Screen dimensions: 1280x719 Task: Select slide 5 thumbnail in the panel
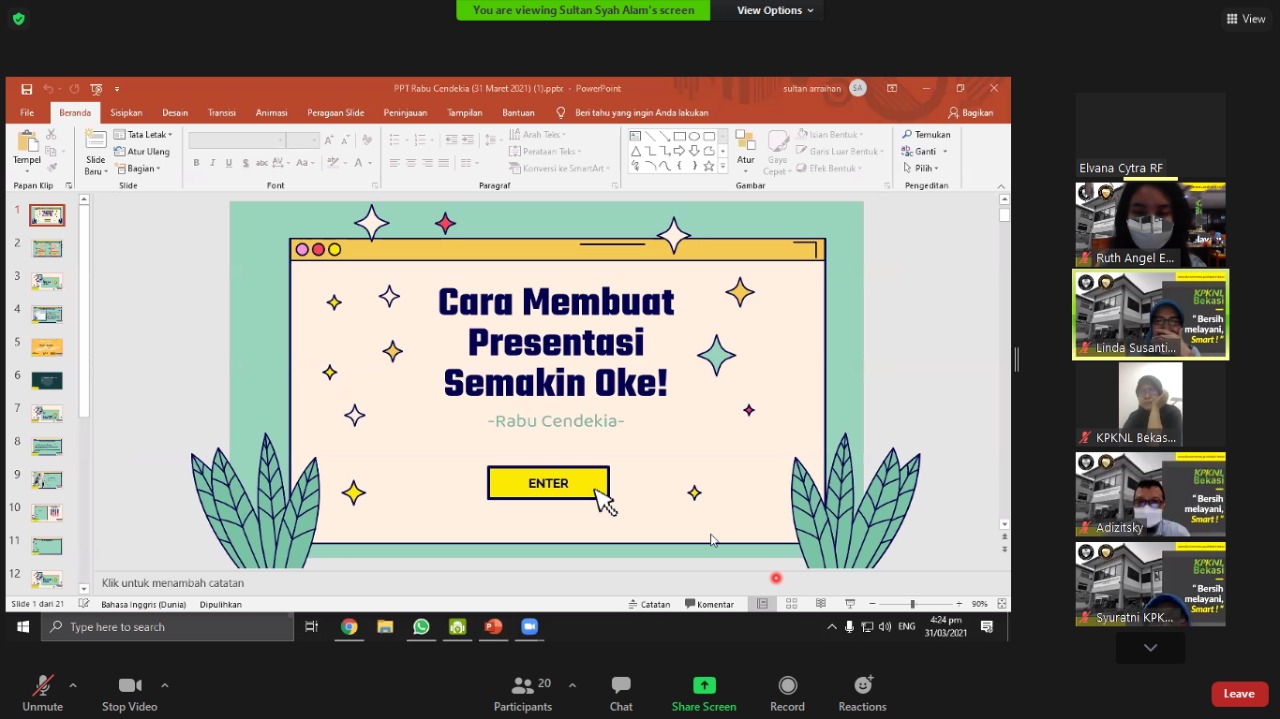coord(47,346)
